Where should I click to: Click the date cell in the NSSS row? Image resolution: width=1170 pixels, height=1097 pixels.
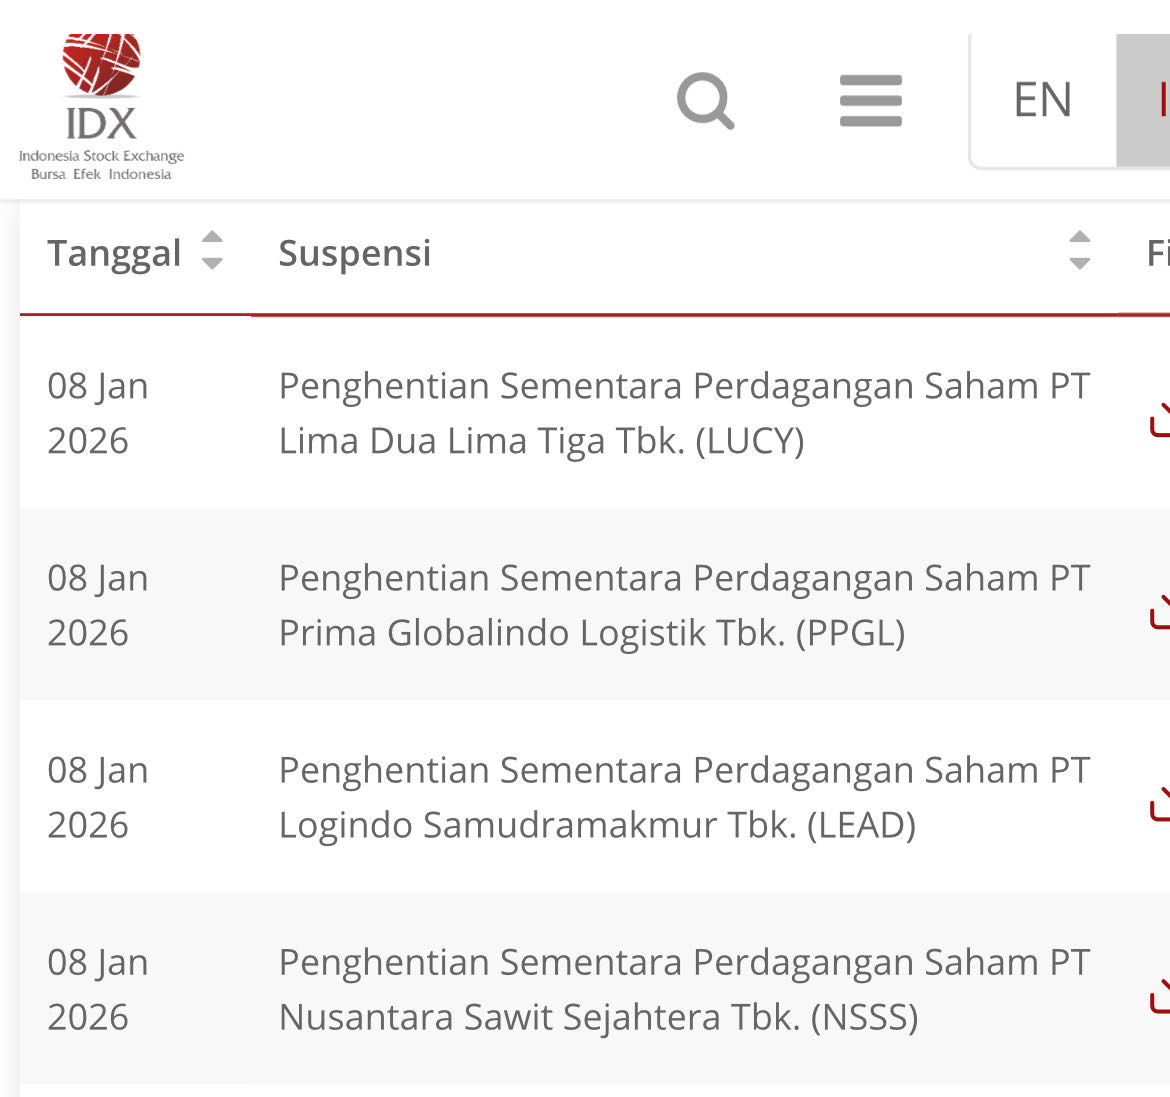(x=98, y=989)
